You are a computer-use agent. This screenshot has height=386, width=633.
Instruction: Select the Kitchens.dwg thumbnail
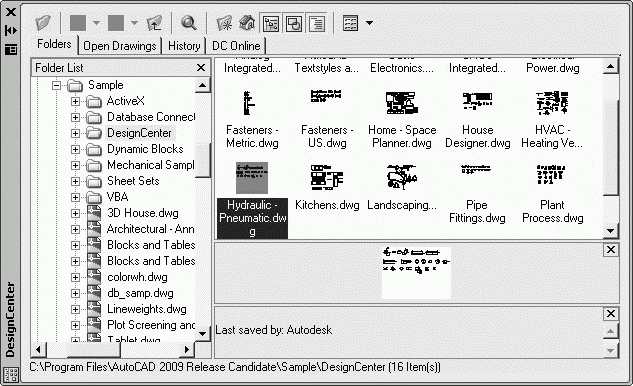[327, 188]
